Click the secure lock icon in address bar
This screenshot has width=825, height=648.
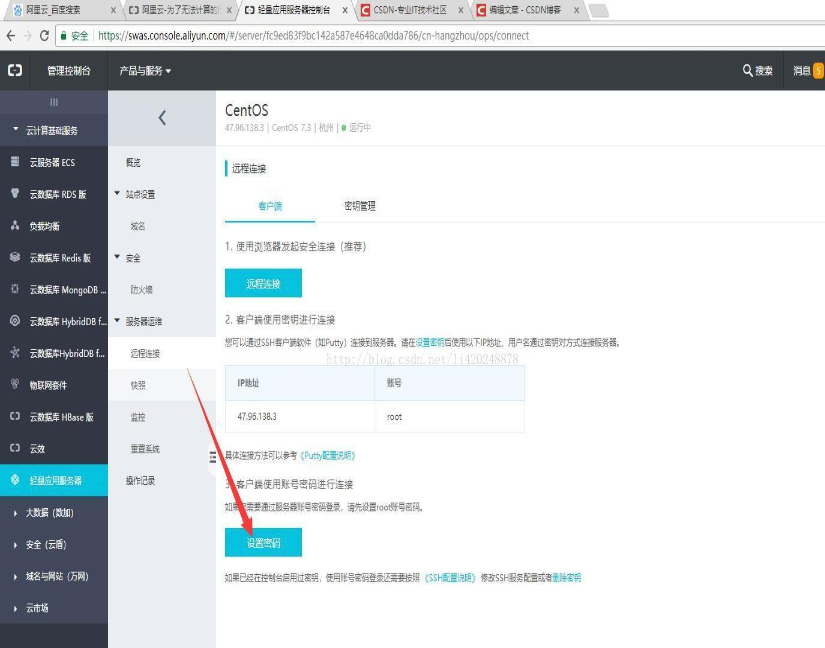(63, 36)
